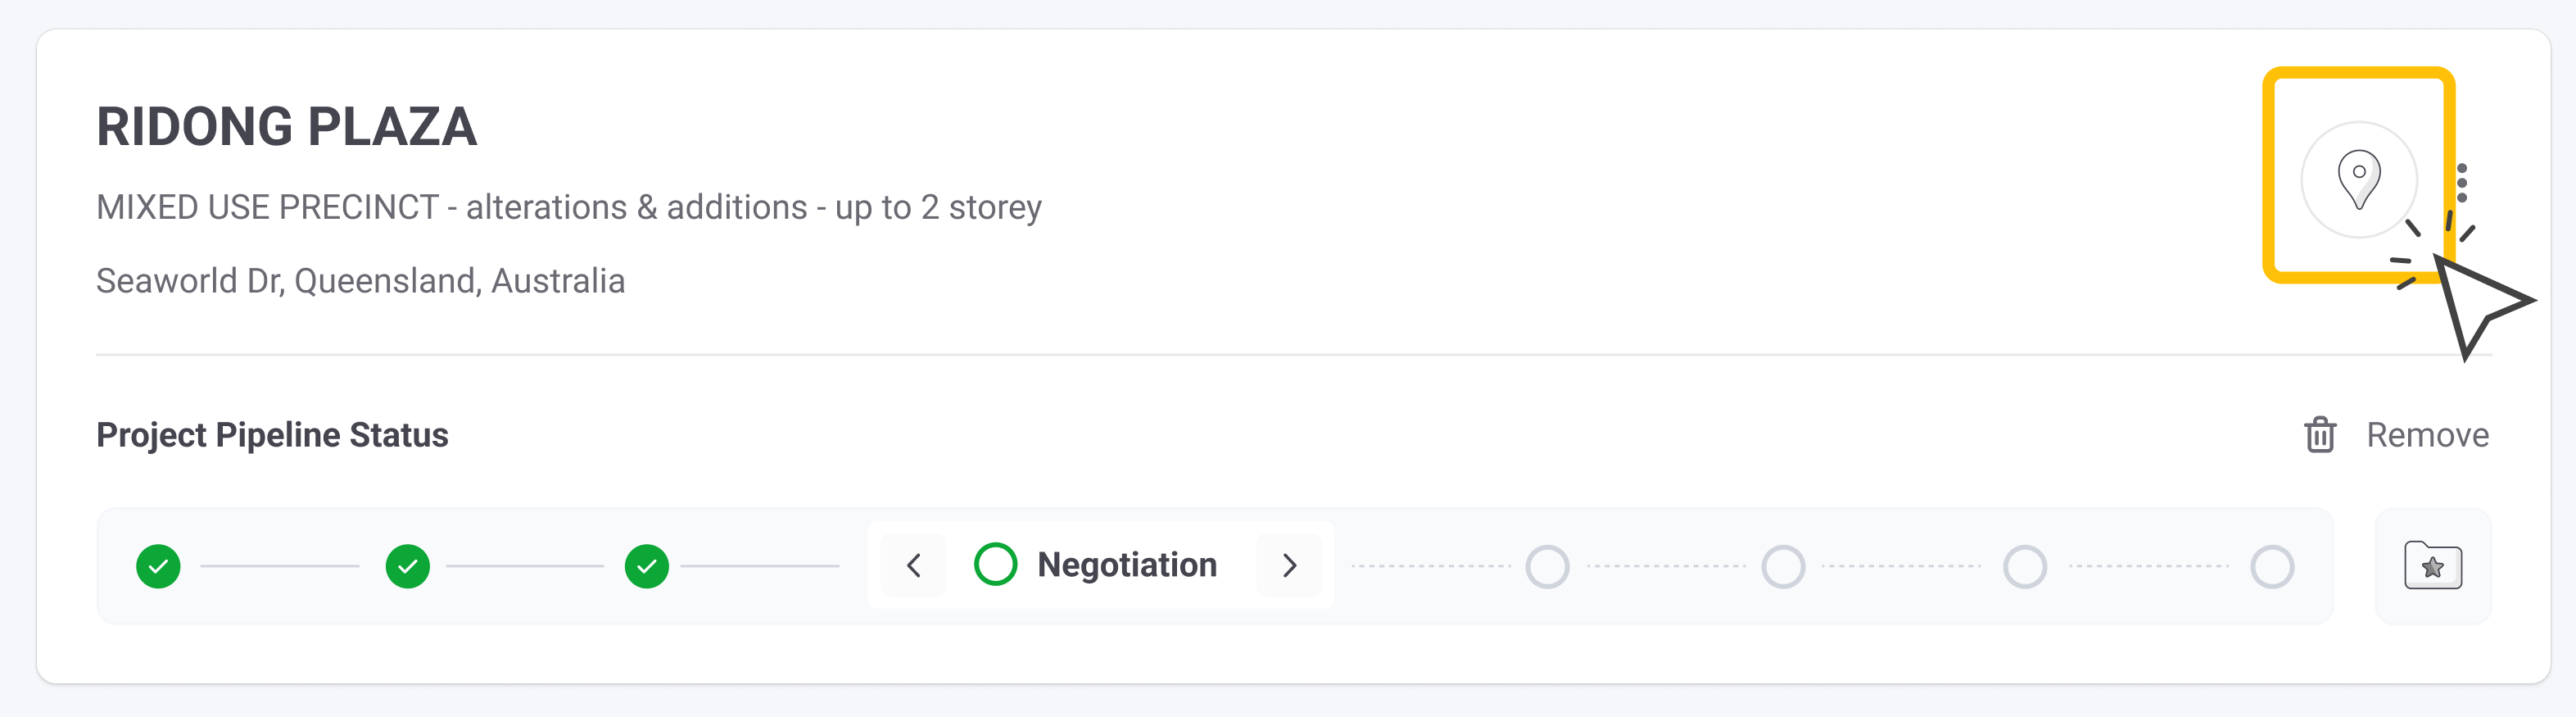Open the map location pin icon
Screen dimensions: 2576x717
click(x=2359, y=179)
